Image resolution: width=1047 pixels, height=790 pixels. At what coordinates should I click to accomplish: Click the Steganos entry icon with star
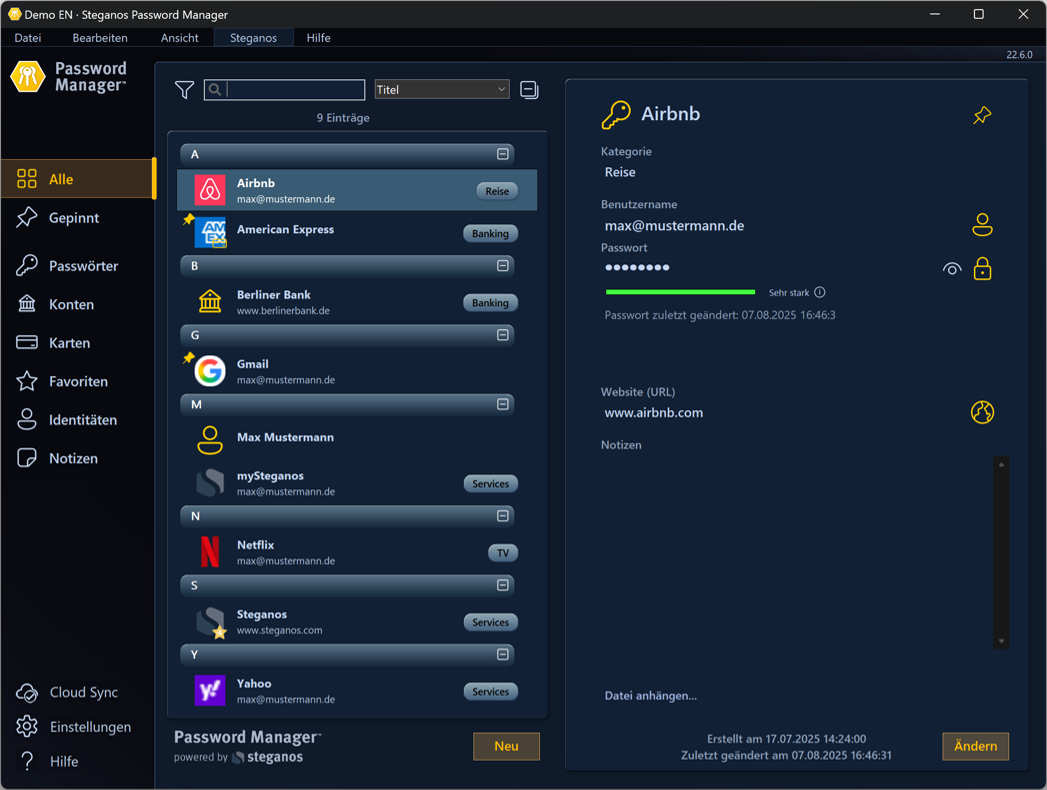pyautogui.click(x=211, y=622)
